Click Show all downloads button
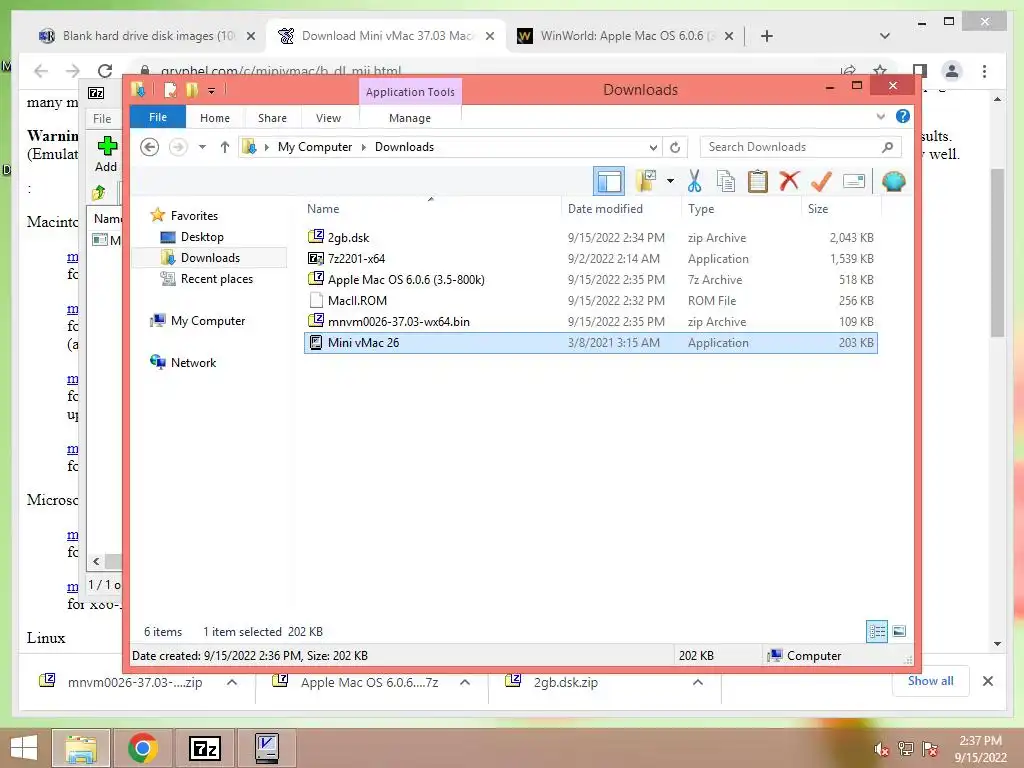The width and height of the screenshot is (1024, 768). point(930,681)
